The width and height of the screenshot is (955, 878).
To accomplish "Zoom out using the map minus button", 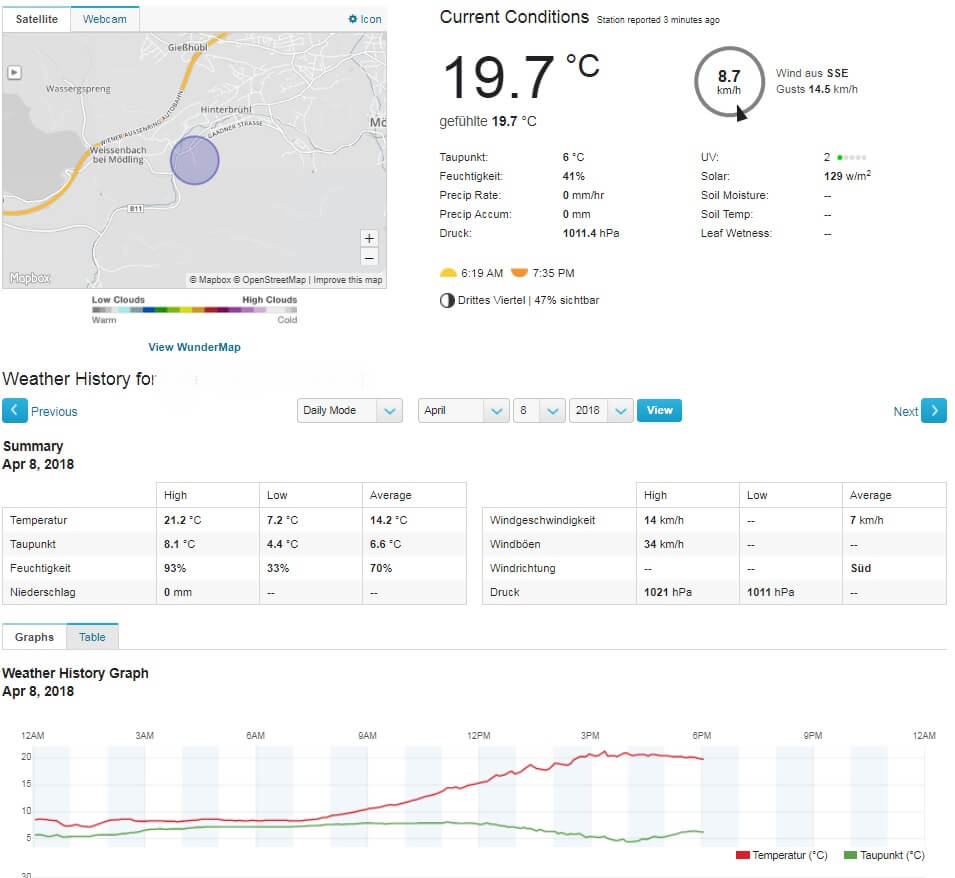I will pyautogui.click(x=369, y=256).
